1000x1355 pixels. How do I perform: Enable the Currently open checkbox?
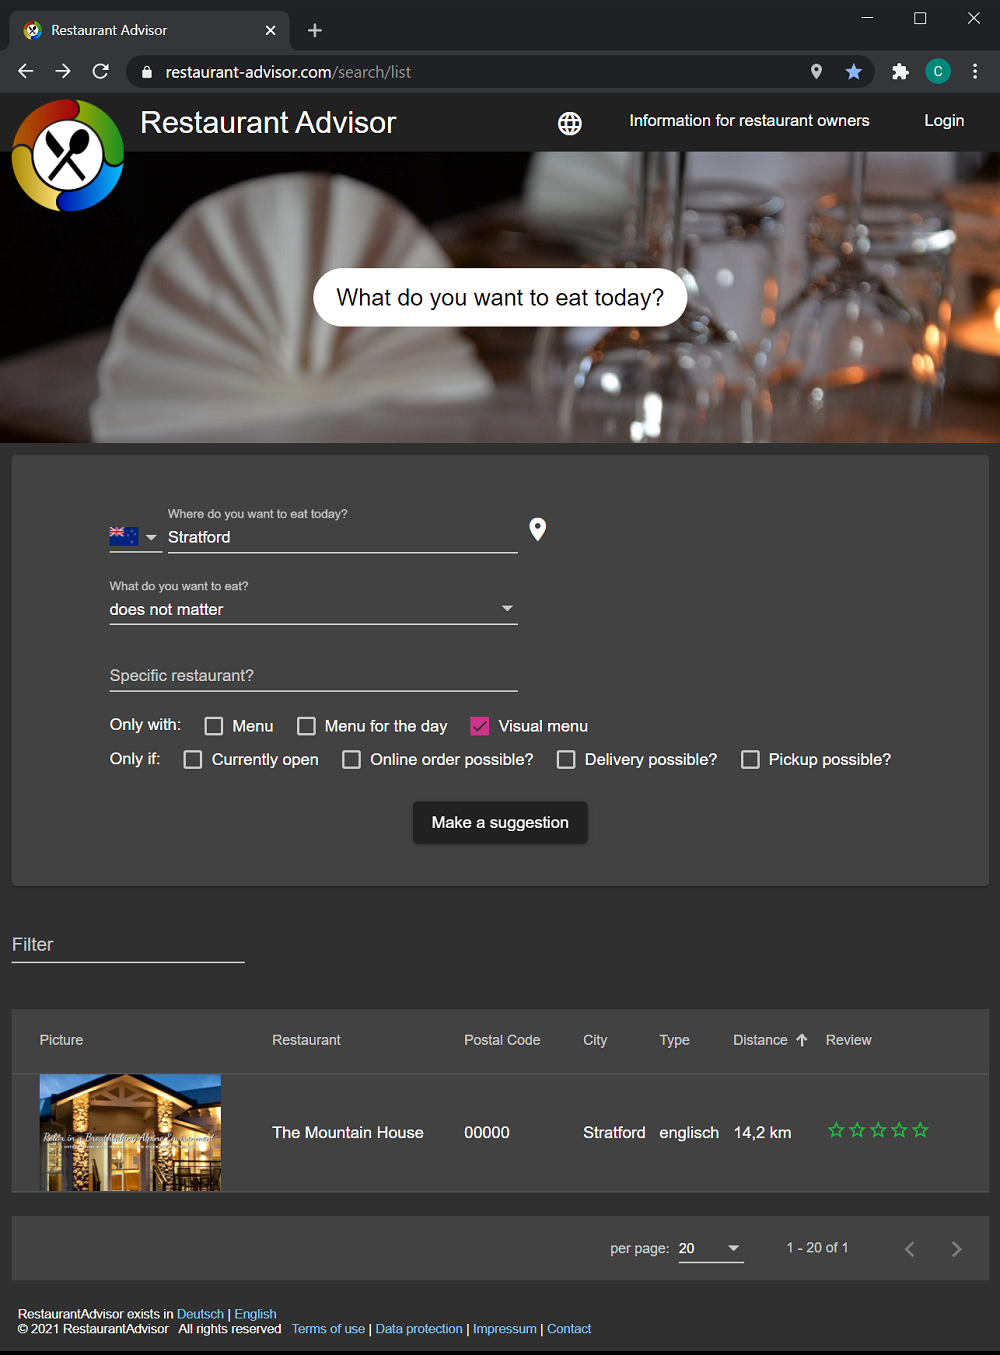coord(193,760)
